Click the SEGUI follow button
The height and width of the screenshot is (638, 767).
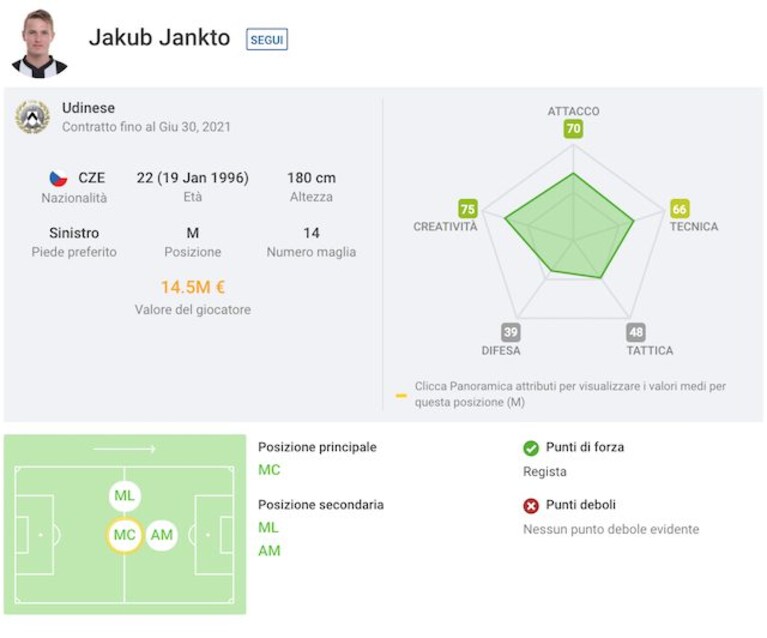coord(267,40)
